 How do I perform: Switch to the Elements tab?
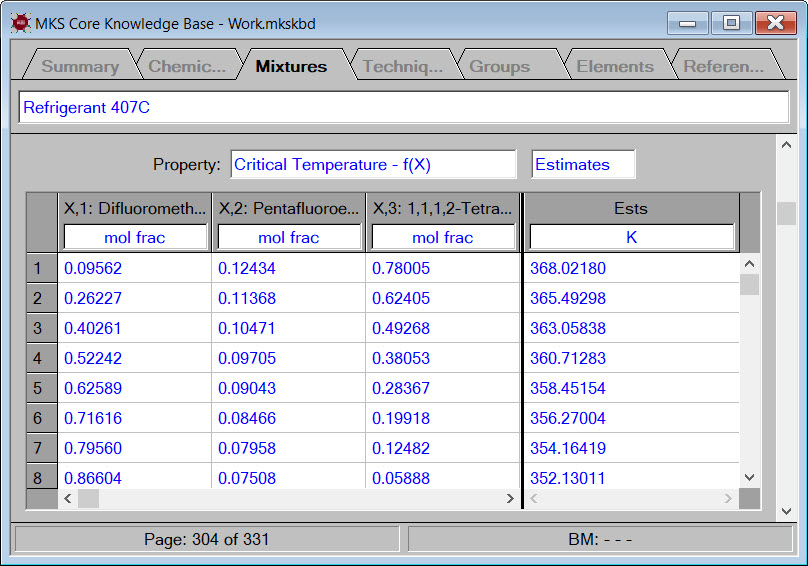tap(614, 67)
